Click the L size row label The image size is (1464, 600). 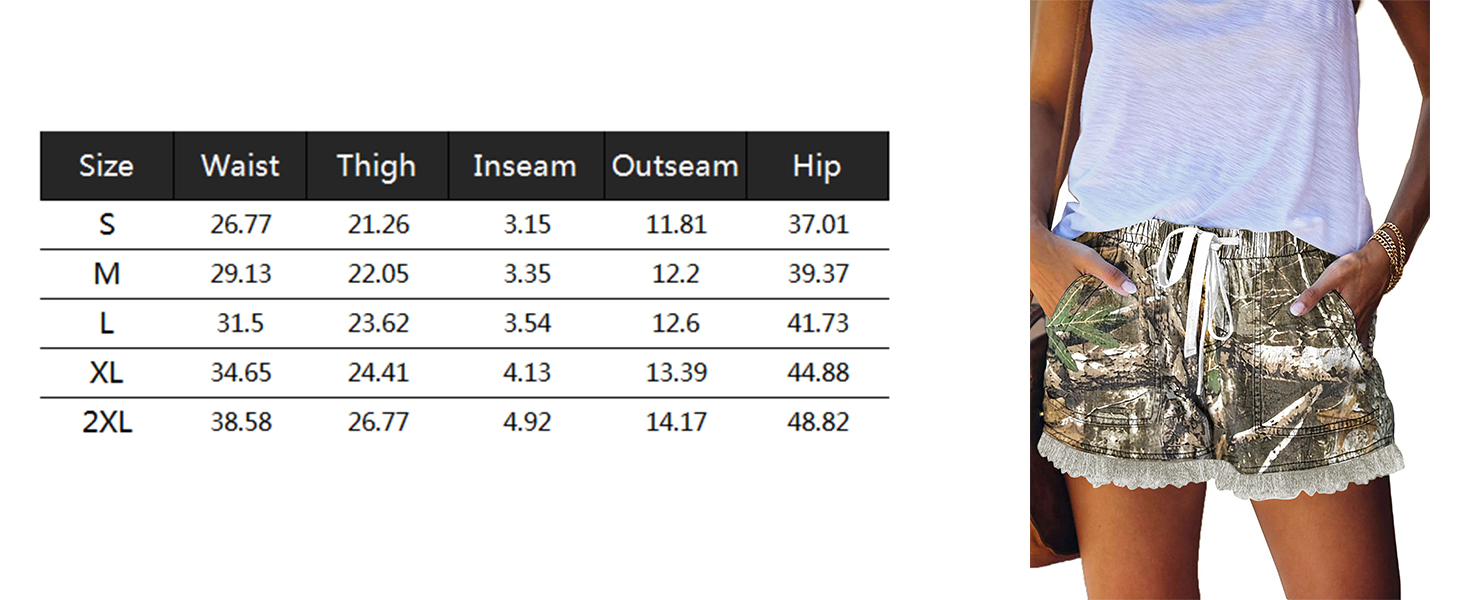tap(106, 324)
